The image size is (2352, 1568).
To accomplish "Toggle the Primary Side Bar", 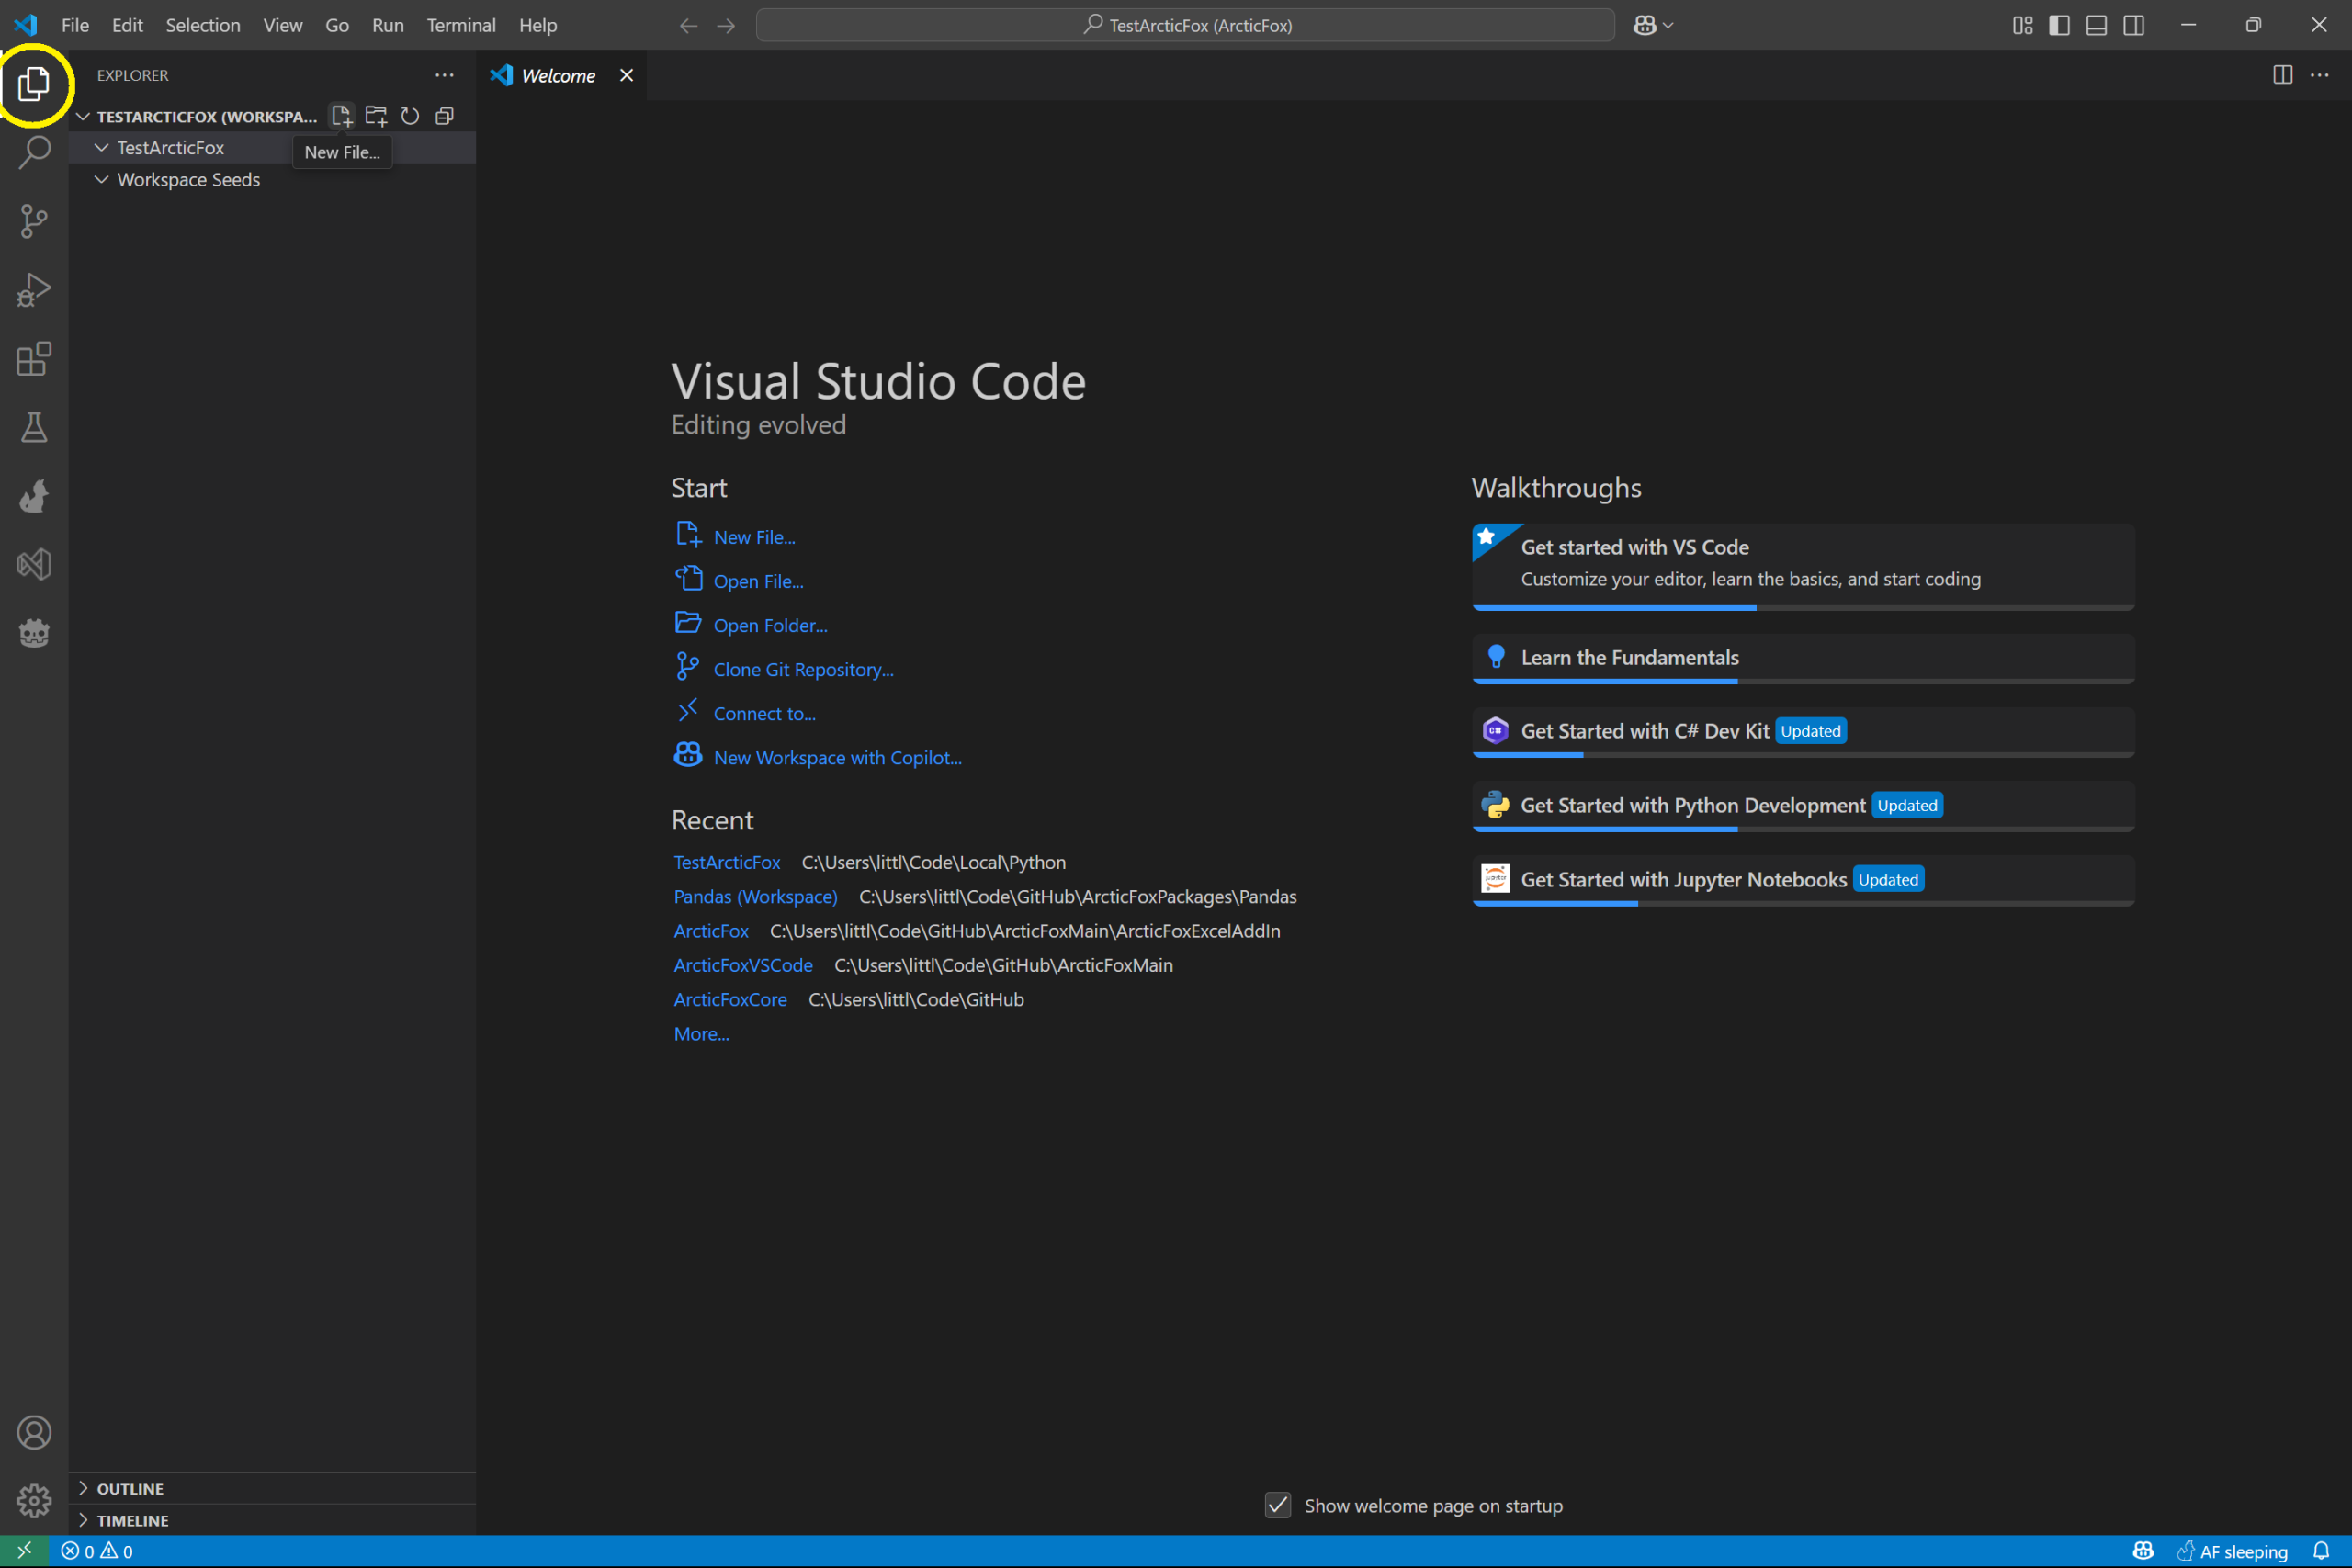I will click(2060, 26).
